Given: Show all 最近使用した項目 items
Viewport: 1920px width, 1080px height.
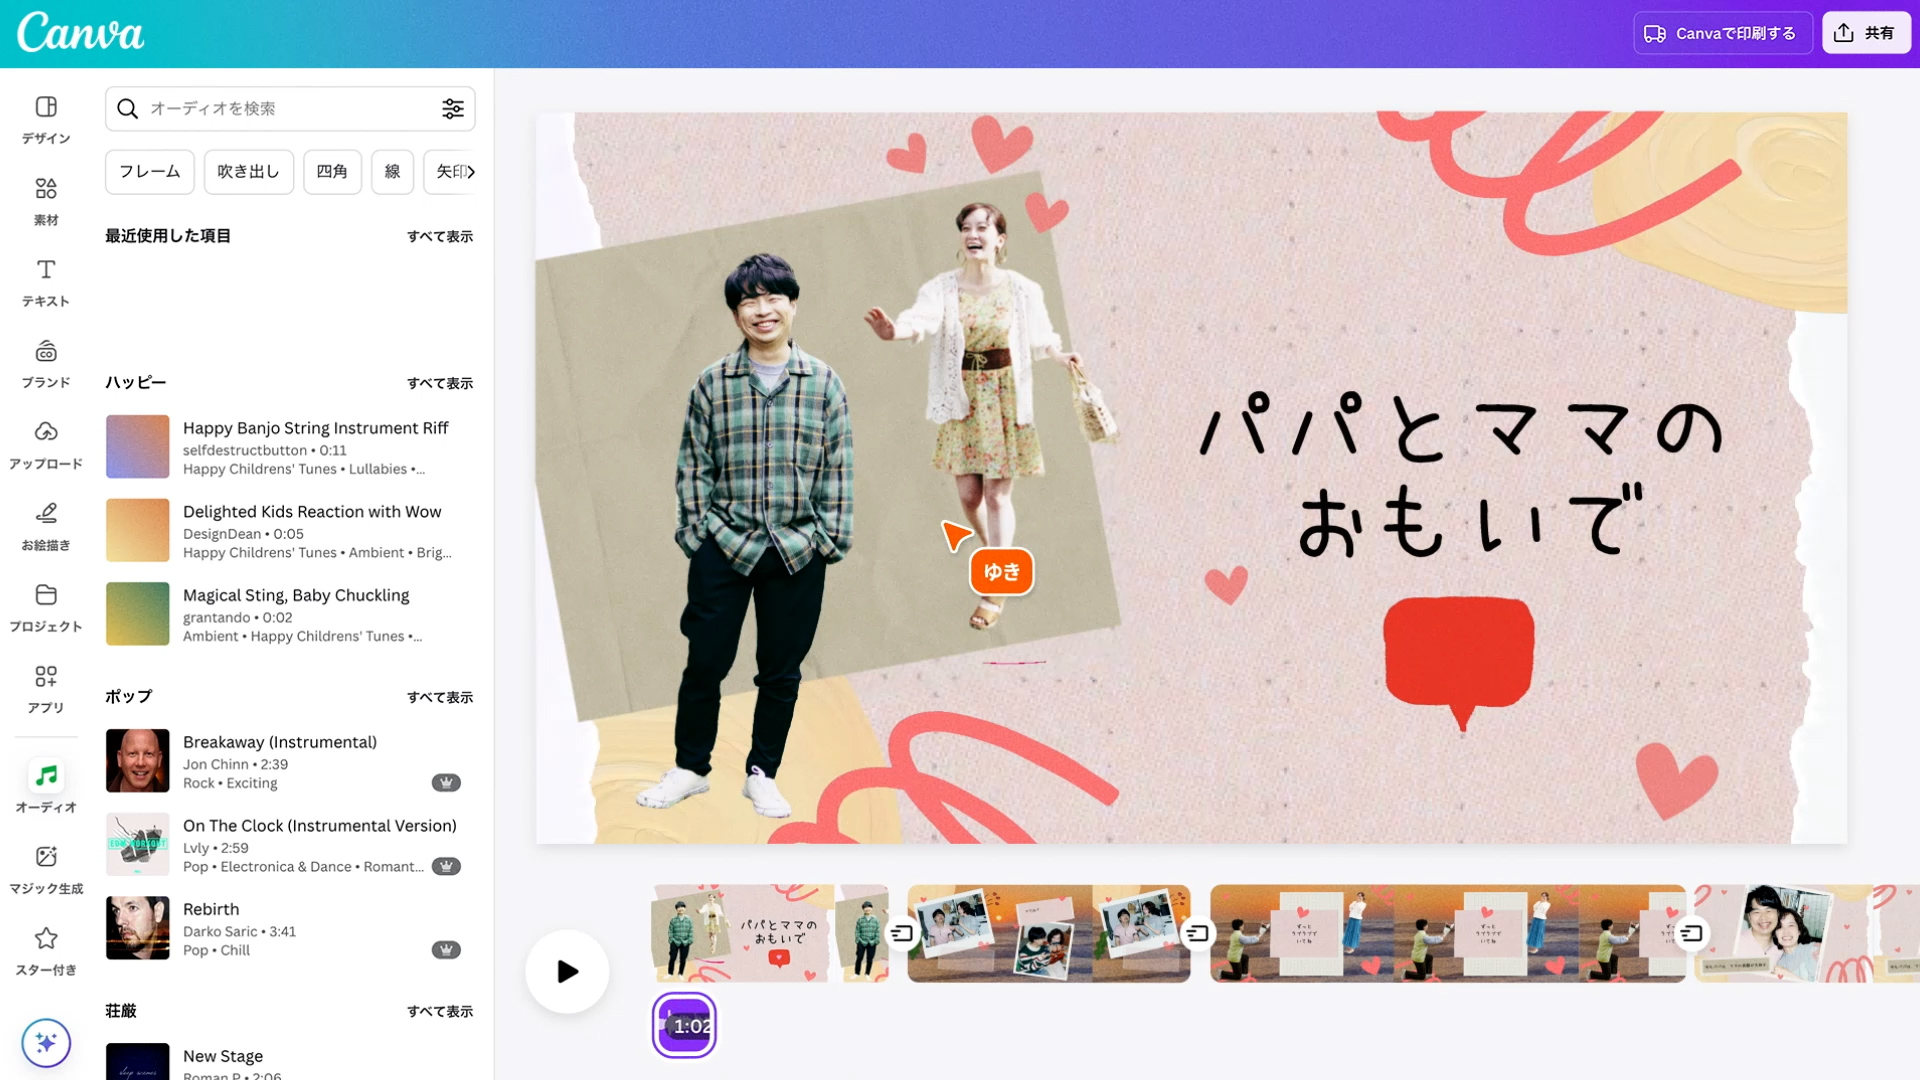Looking at the screenshot, I should tap(440, 237).
